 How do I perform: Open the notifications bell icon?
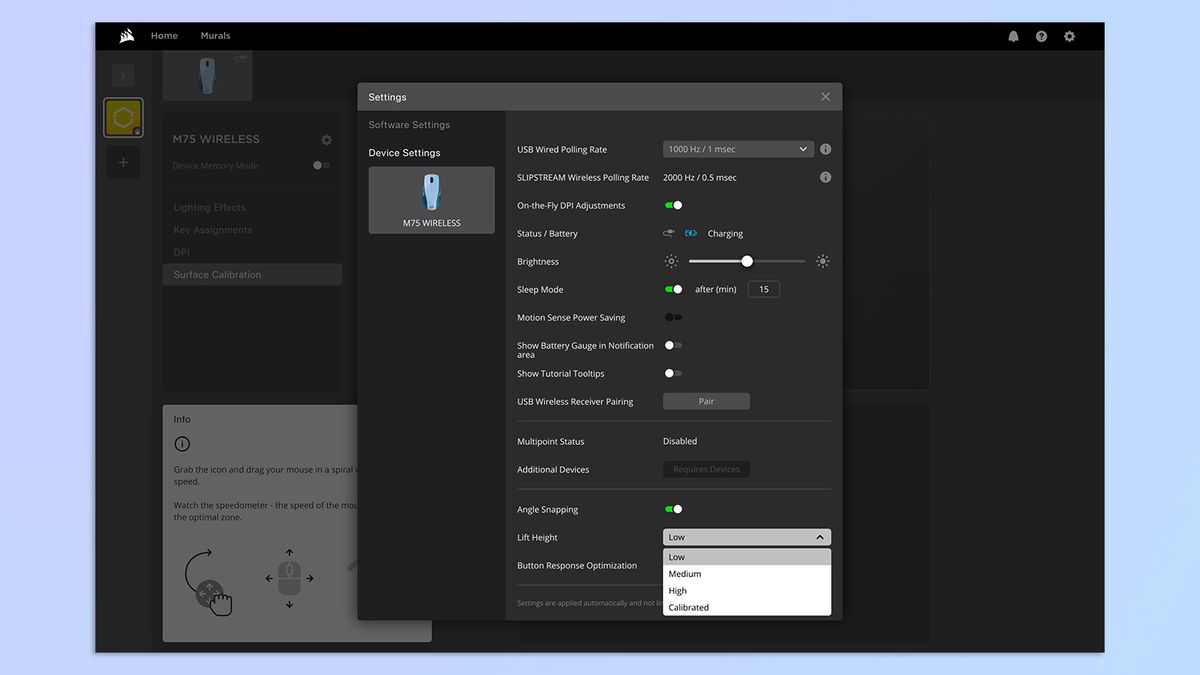[x=1013, y=36]
